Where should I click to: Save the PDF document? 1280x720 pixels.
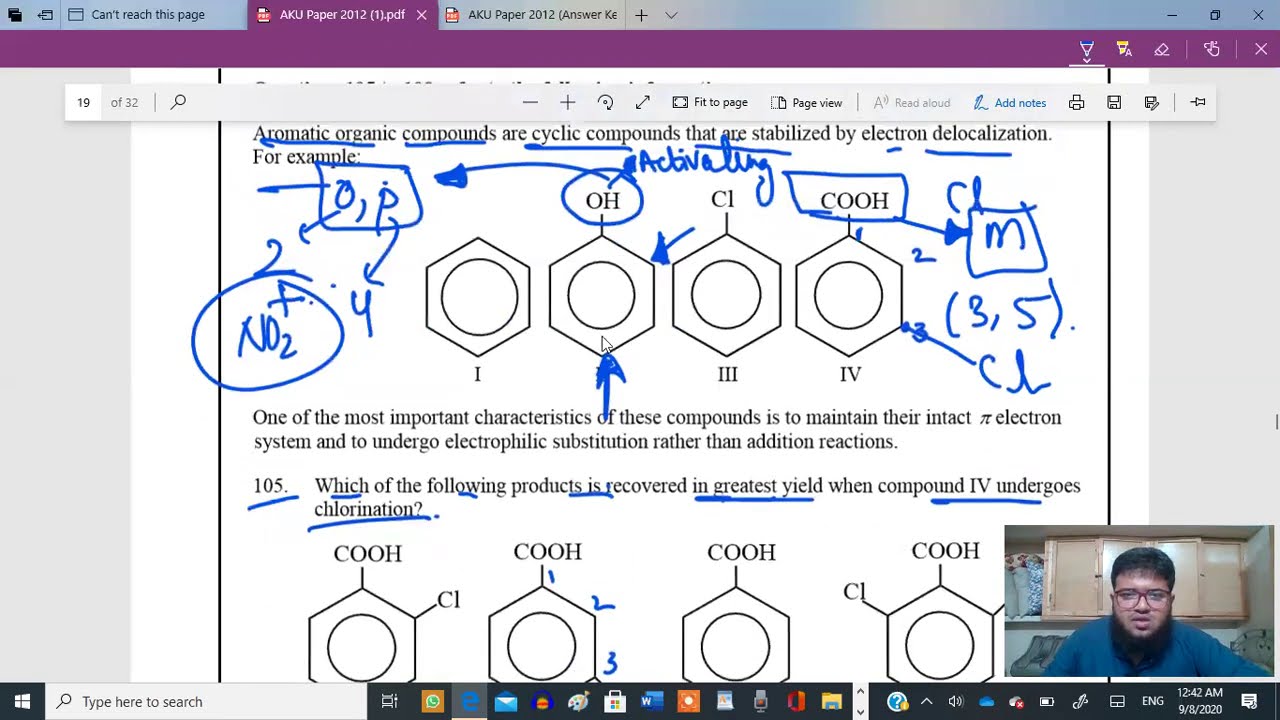(1114, 102)
